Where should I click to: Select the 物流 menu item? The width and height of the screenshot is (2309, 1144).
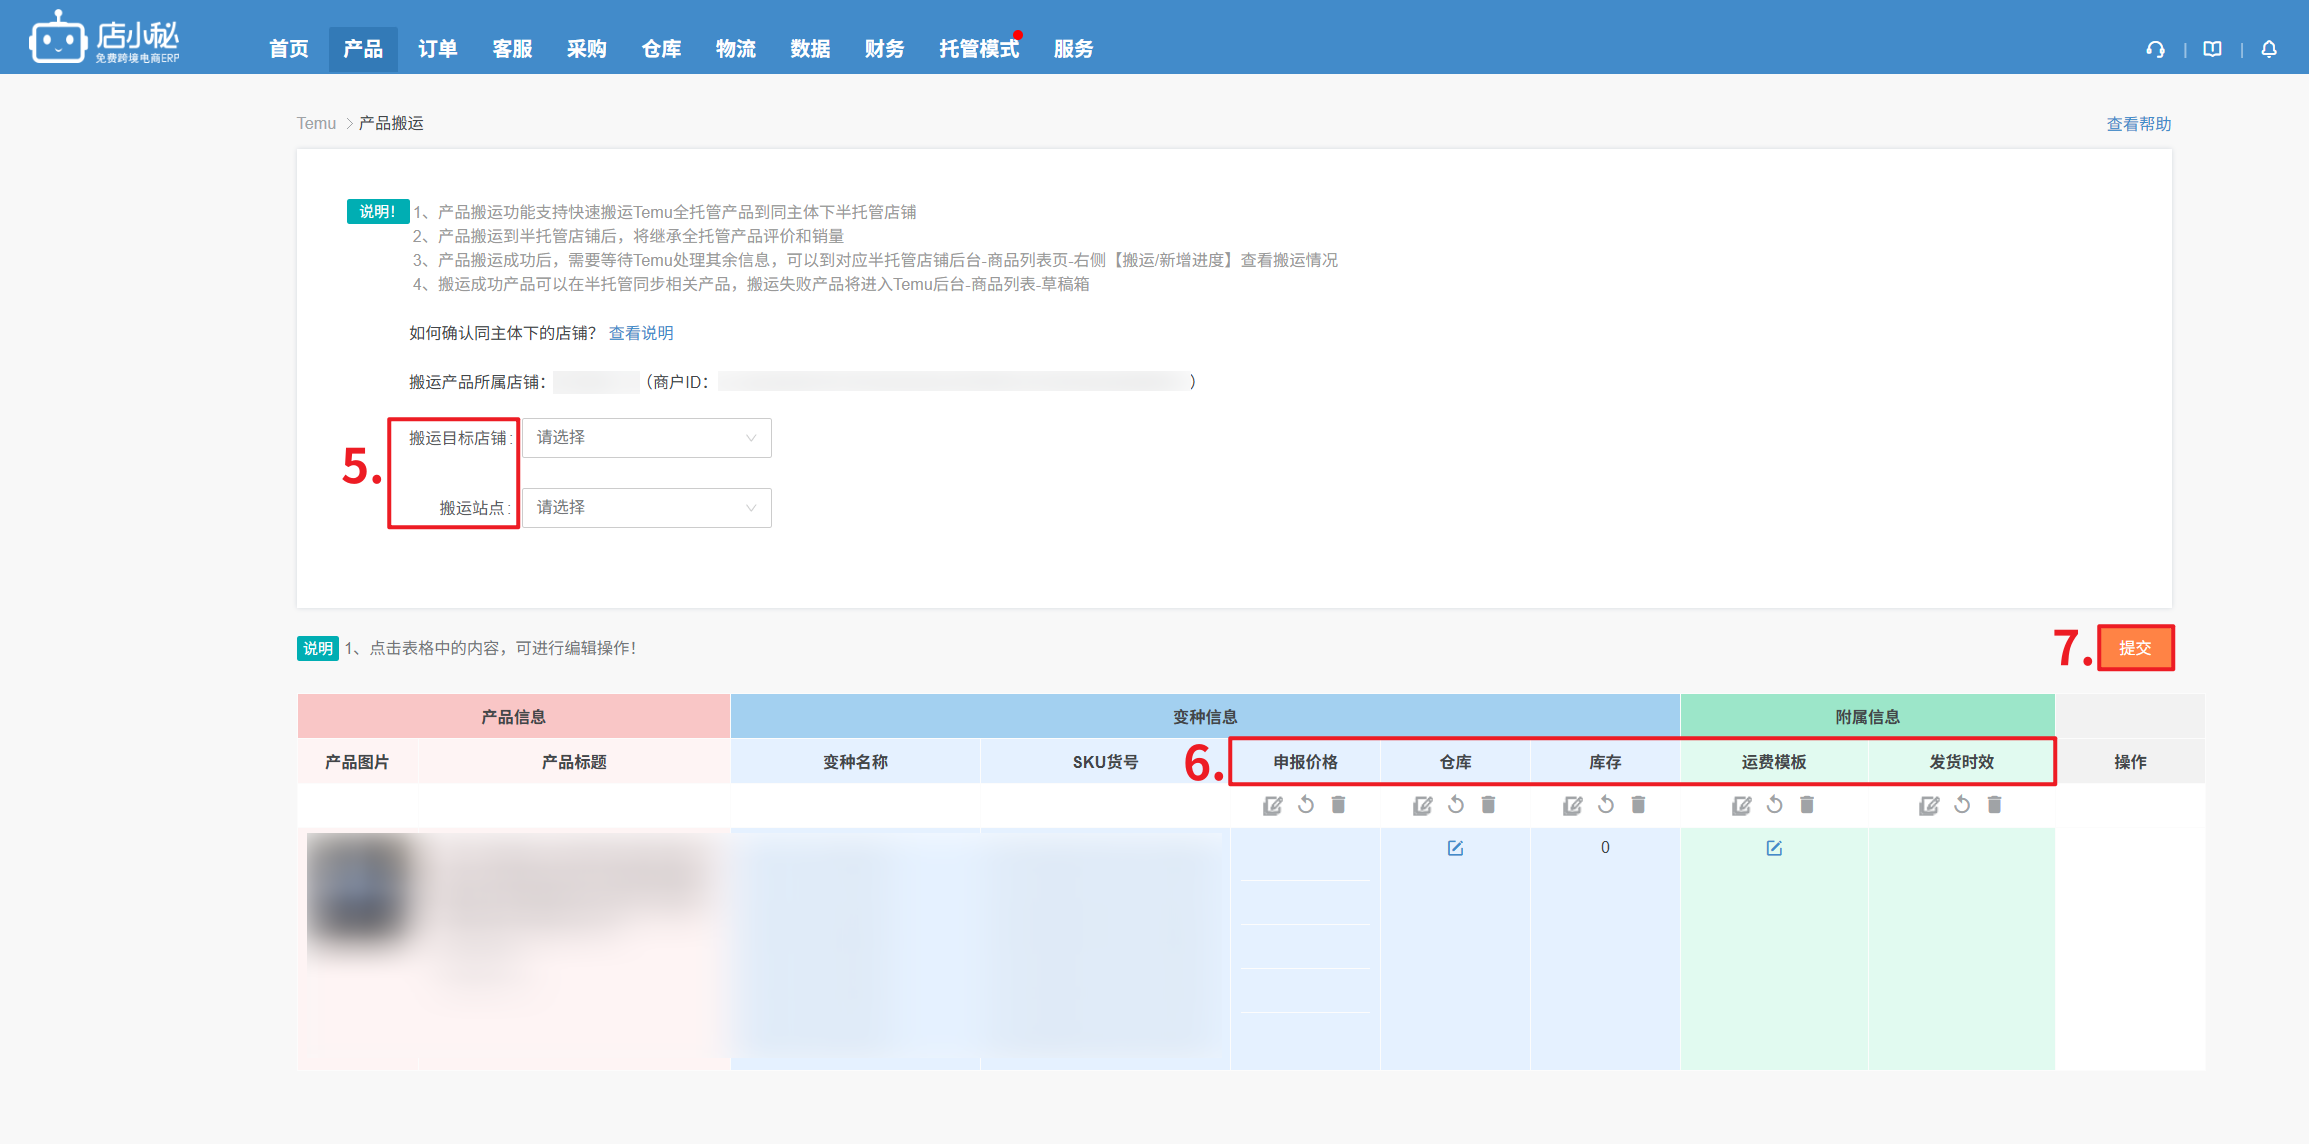click(735, 49)
